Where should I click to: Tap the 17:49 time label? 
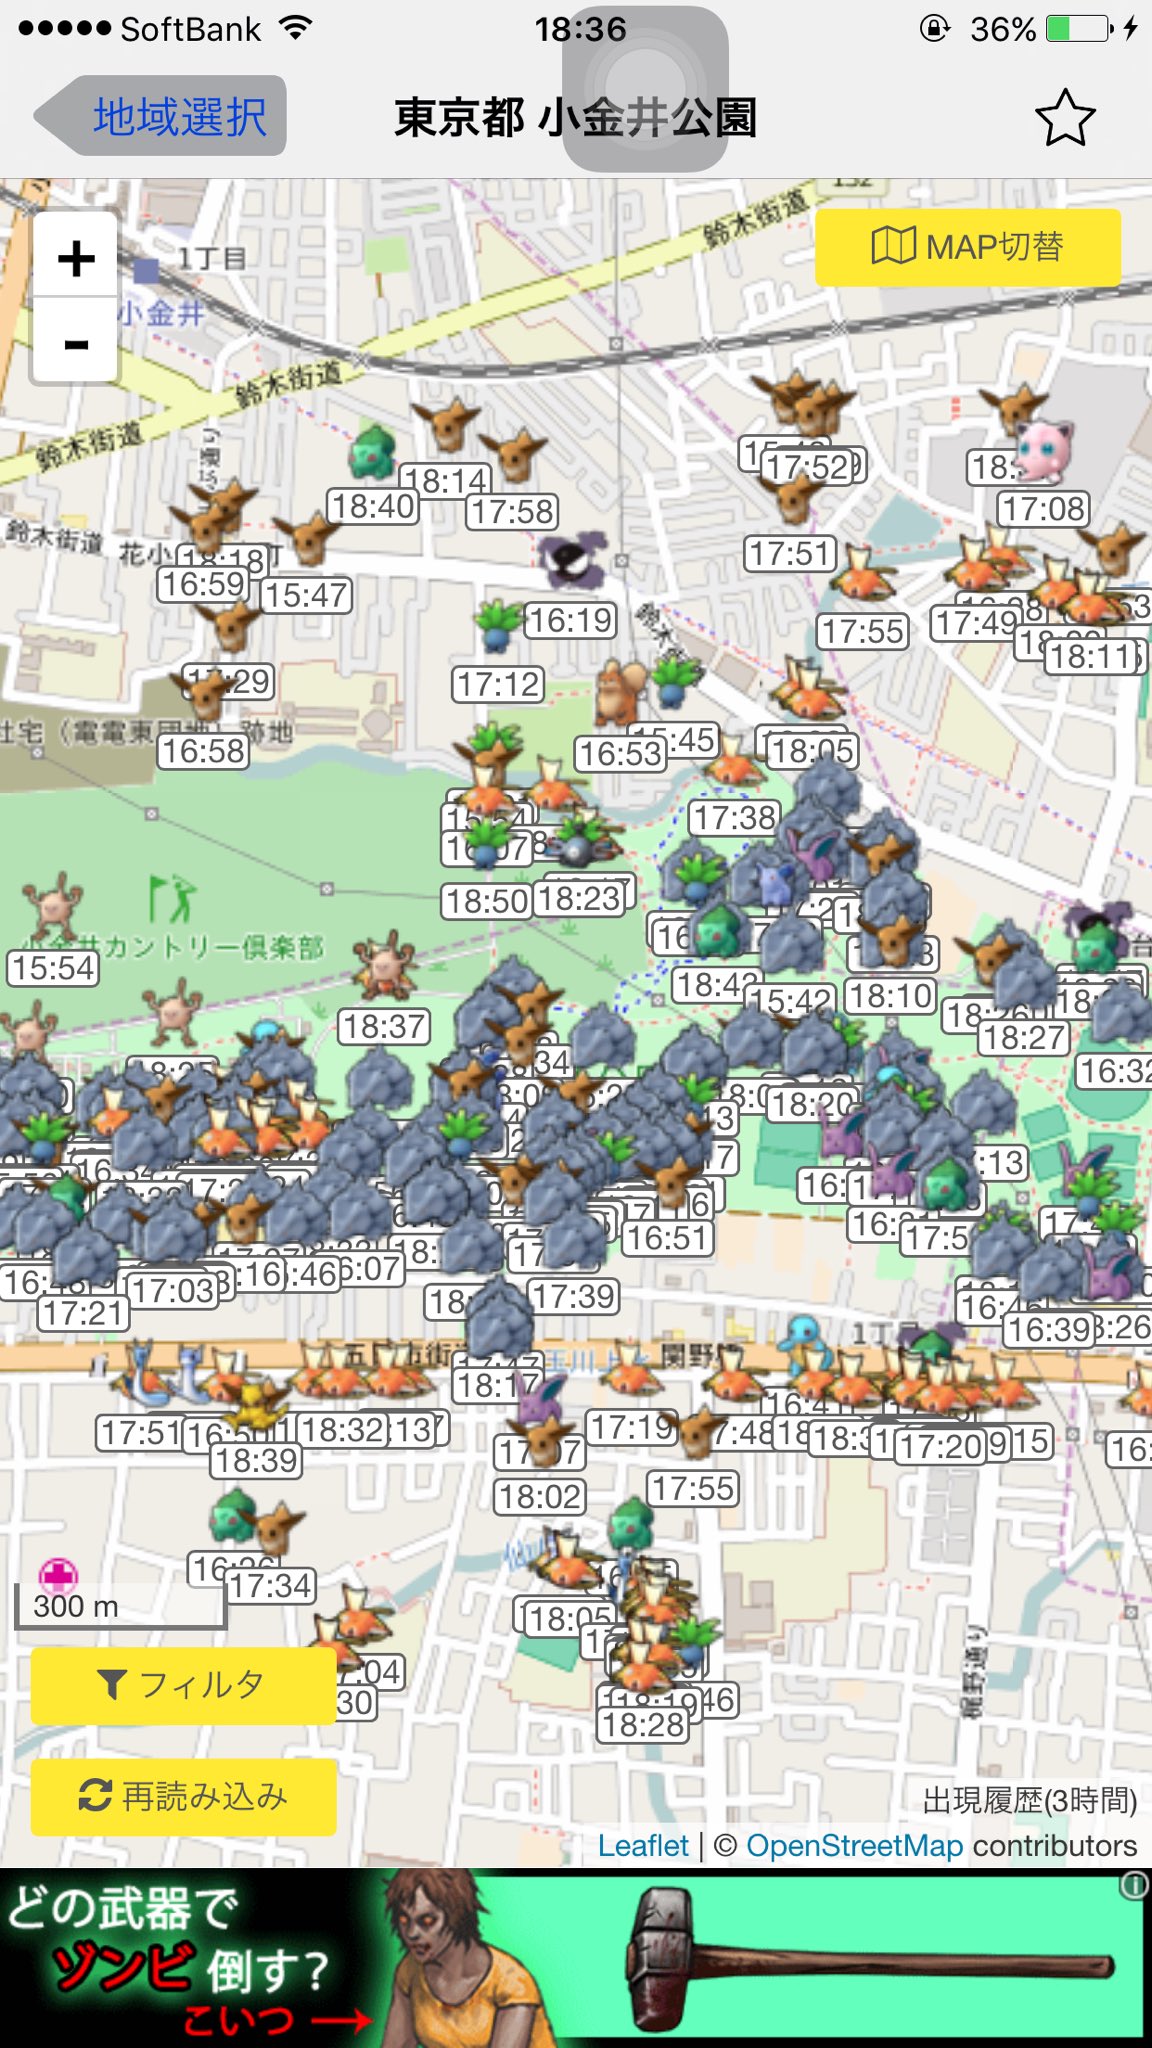click(x=976, y=624)
